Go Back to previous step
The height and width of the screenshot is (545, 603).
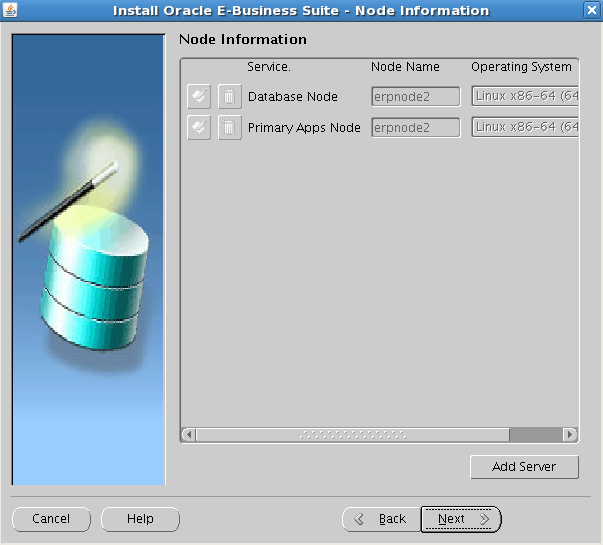(381, 519)
